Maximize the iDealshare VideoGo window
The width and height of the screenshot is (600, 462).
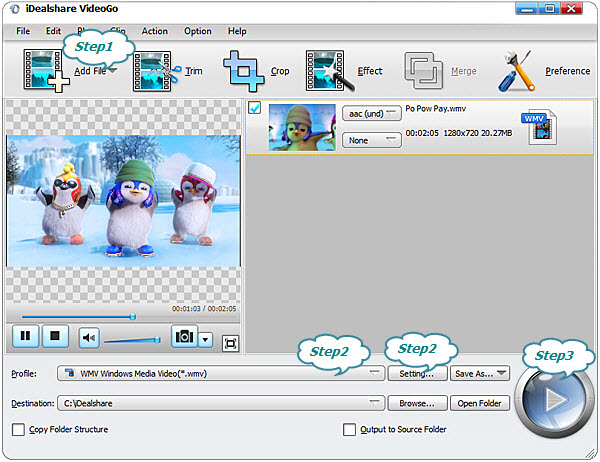(549, 8)
